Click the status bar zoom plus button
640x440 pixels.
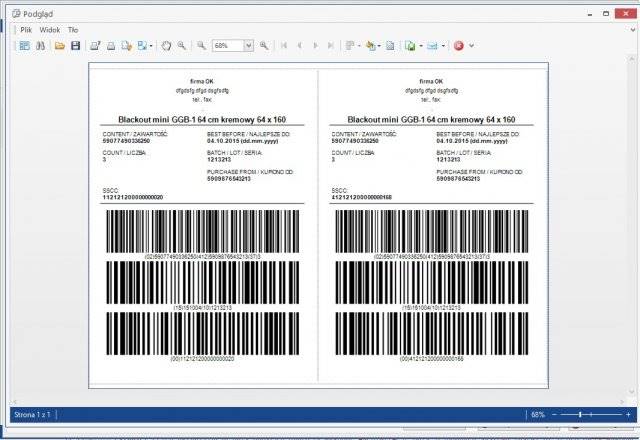point(628,415)
